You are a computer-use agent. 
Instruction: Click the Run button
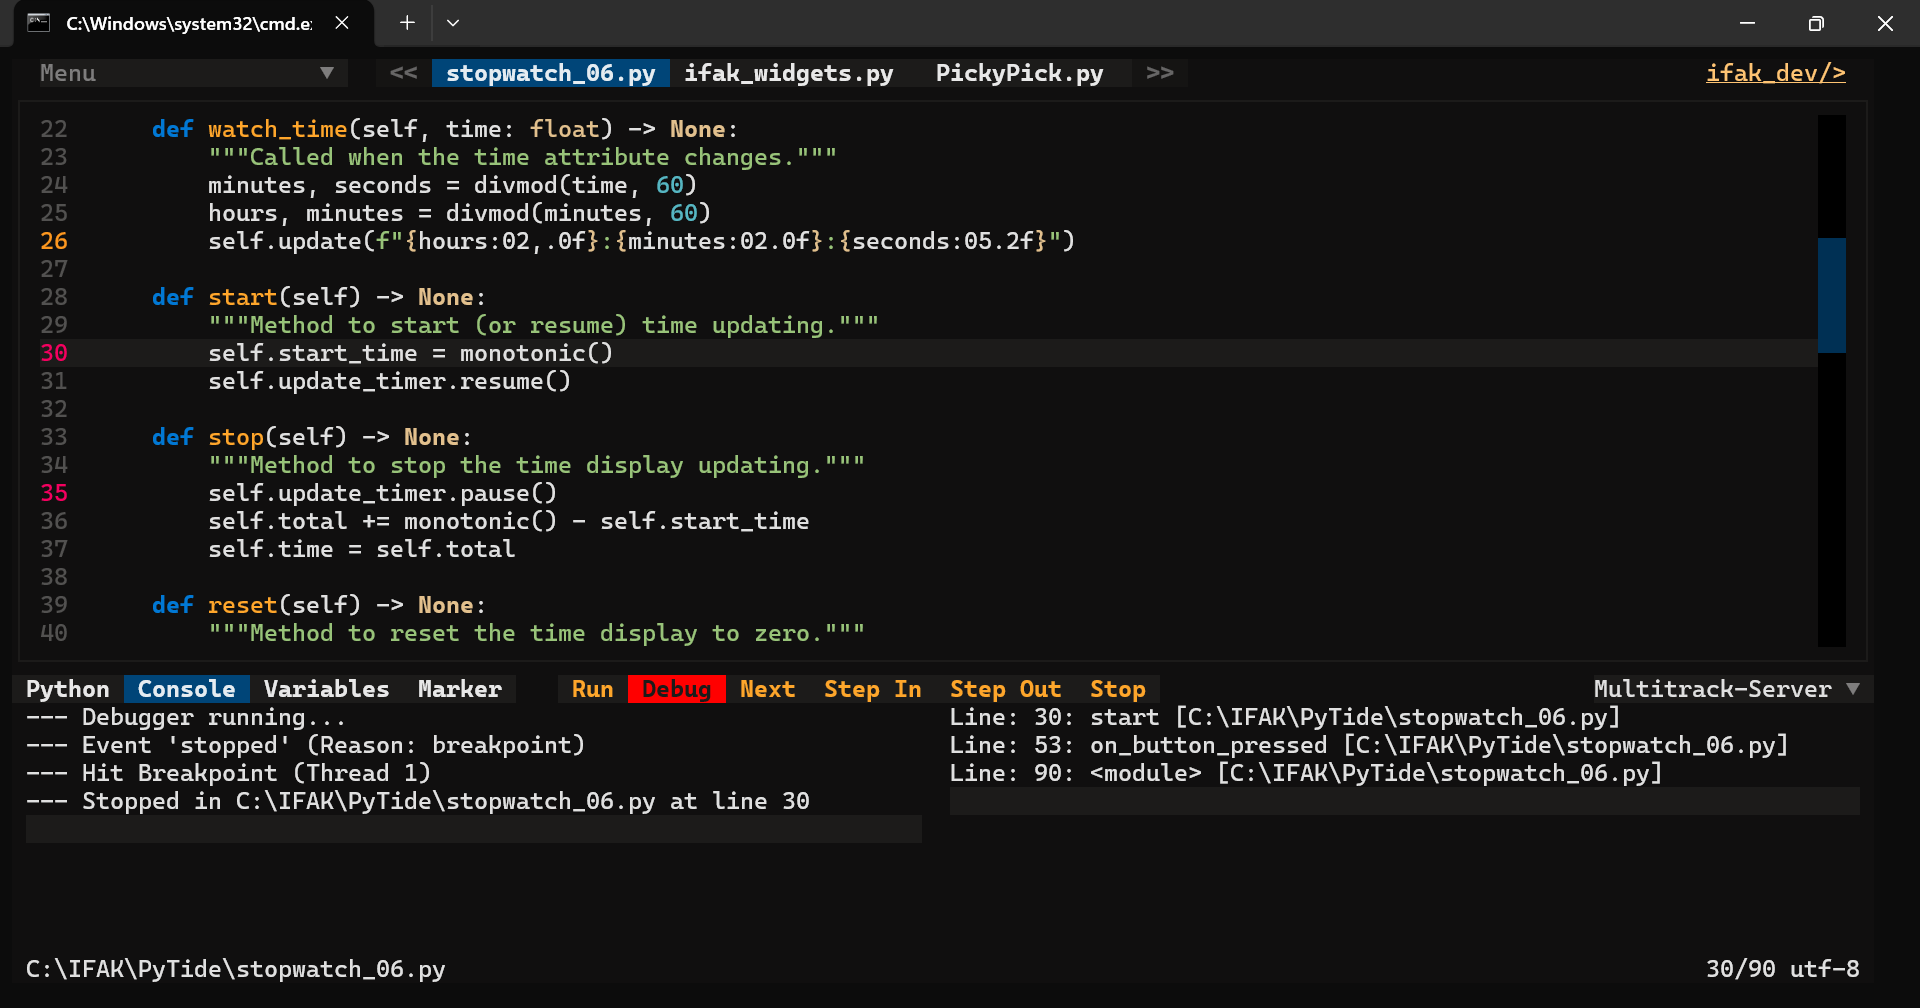pyautogui.click(x=593, y=689)
